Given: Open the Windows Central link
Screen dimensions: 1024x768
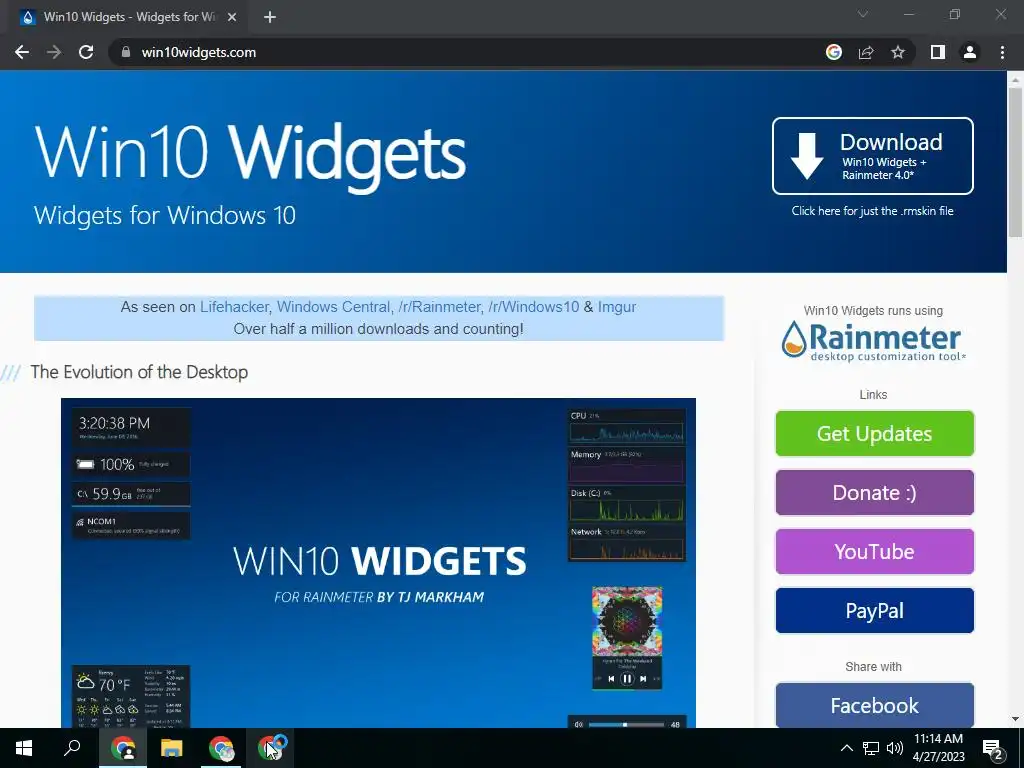Looking at the screenshot, I should coord(333,307).
